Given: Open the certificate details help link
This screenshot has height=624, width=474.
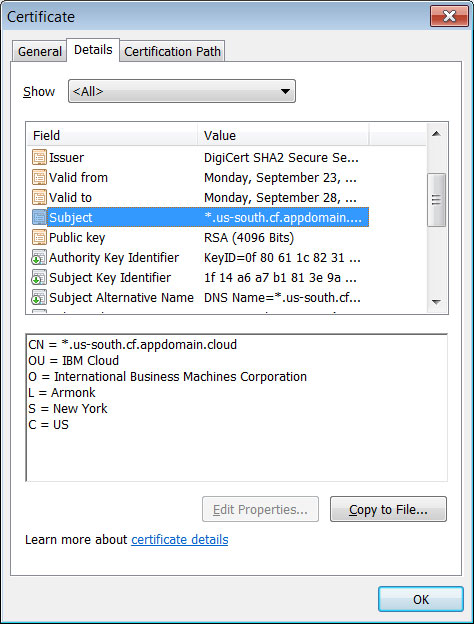Looking at the screenshot, I should [x=180, y=540].
